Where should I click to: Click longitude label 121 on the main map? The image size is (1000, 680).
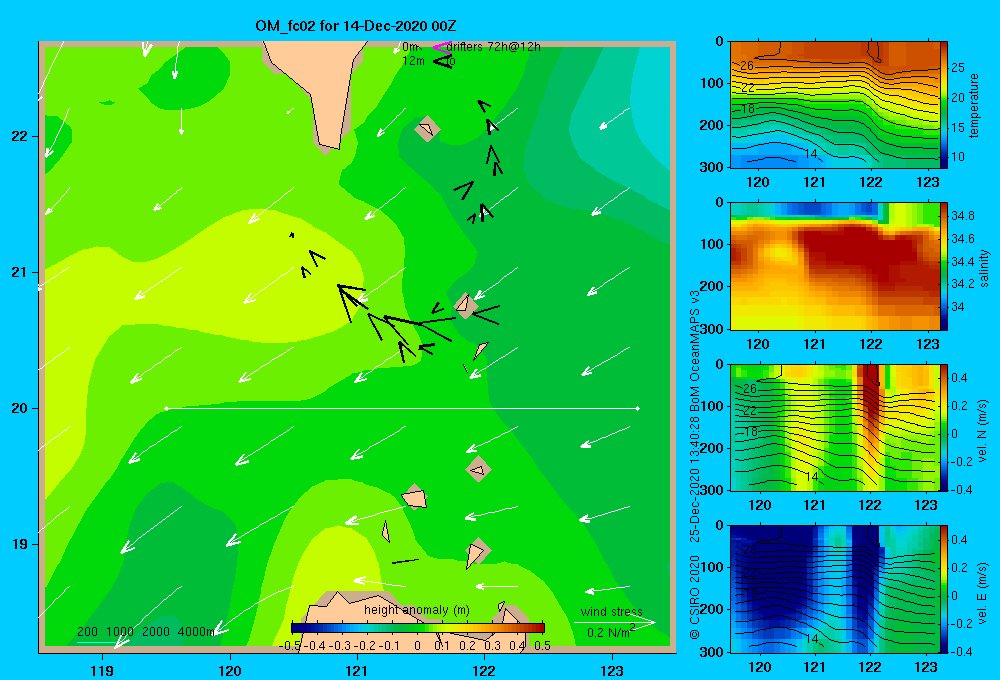coord(357,670)
